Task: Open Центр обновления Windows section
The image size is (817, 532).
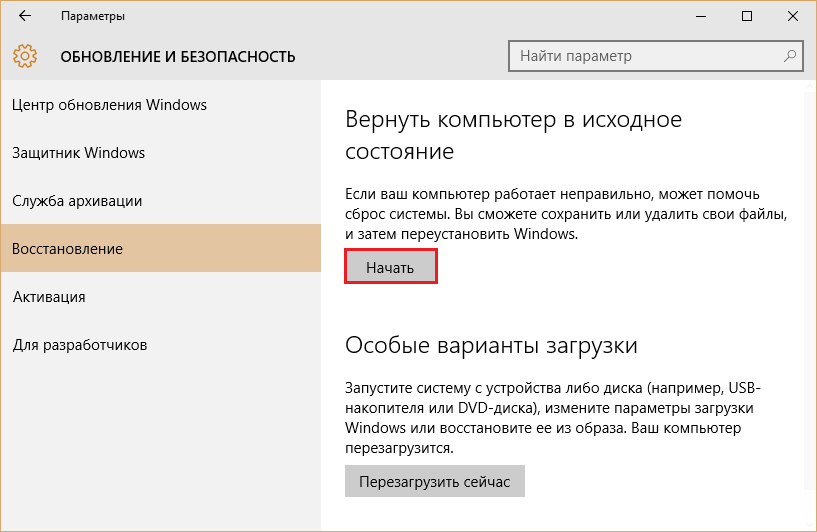Action: (110, 105)
